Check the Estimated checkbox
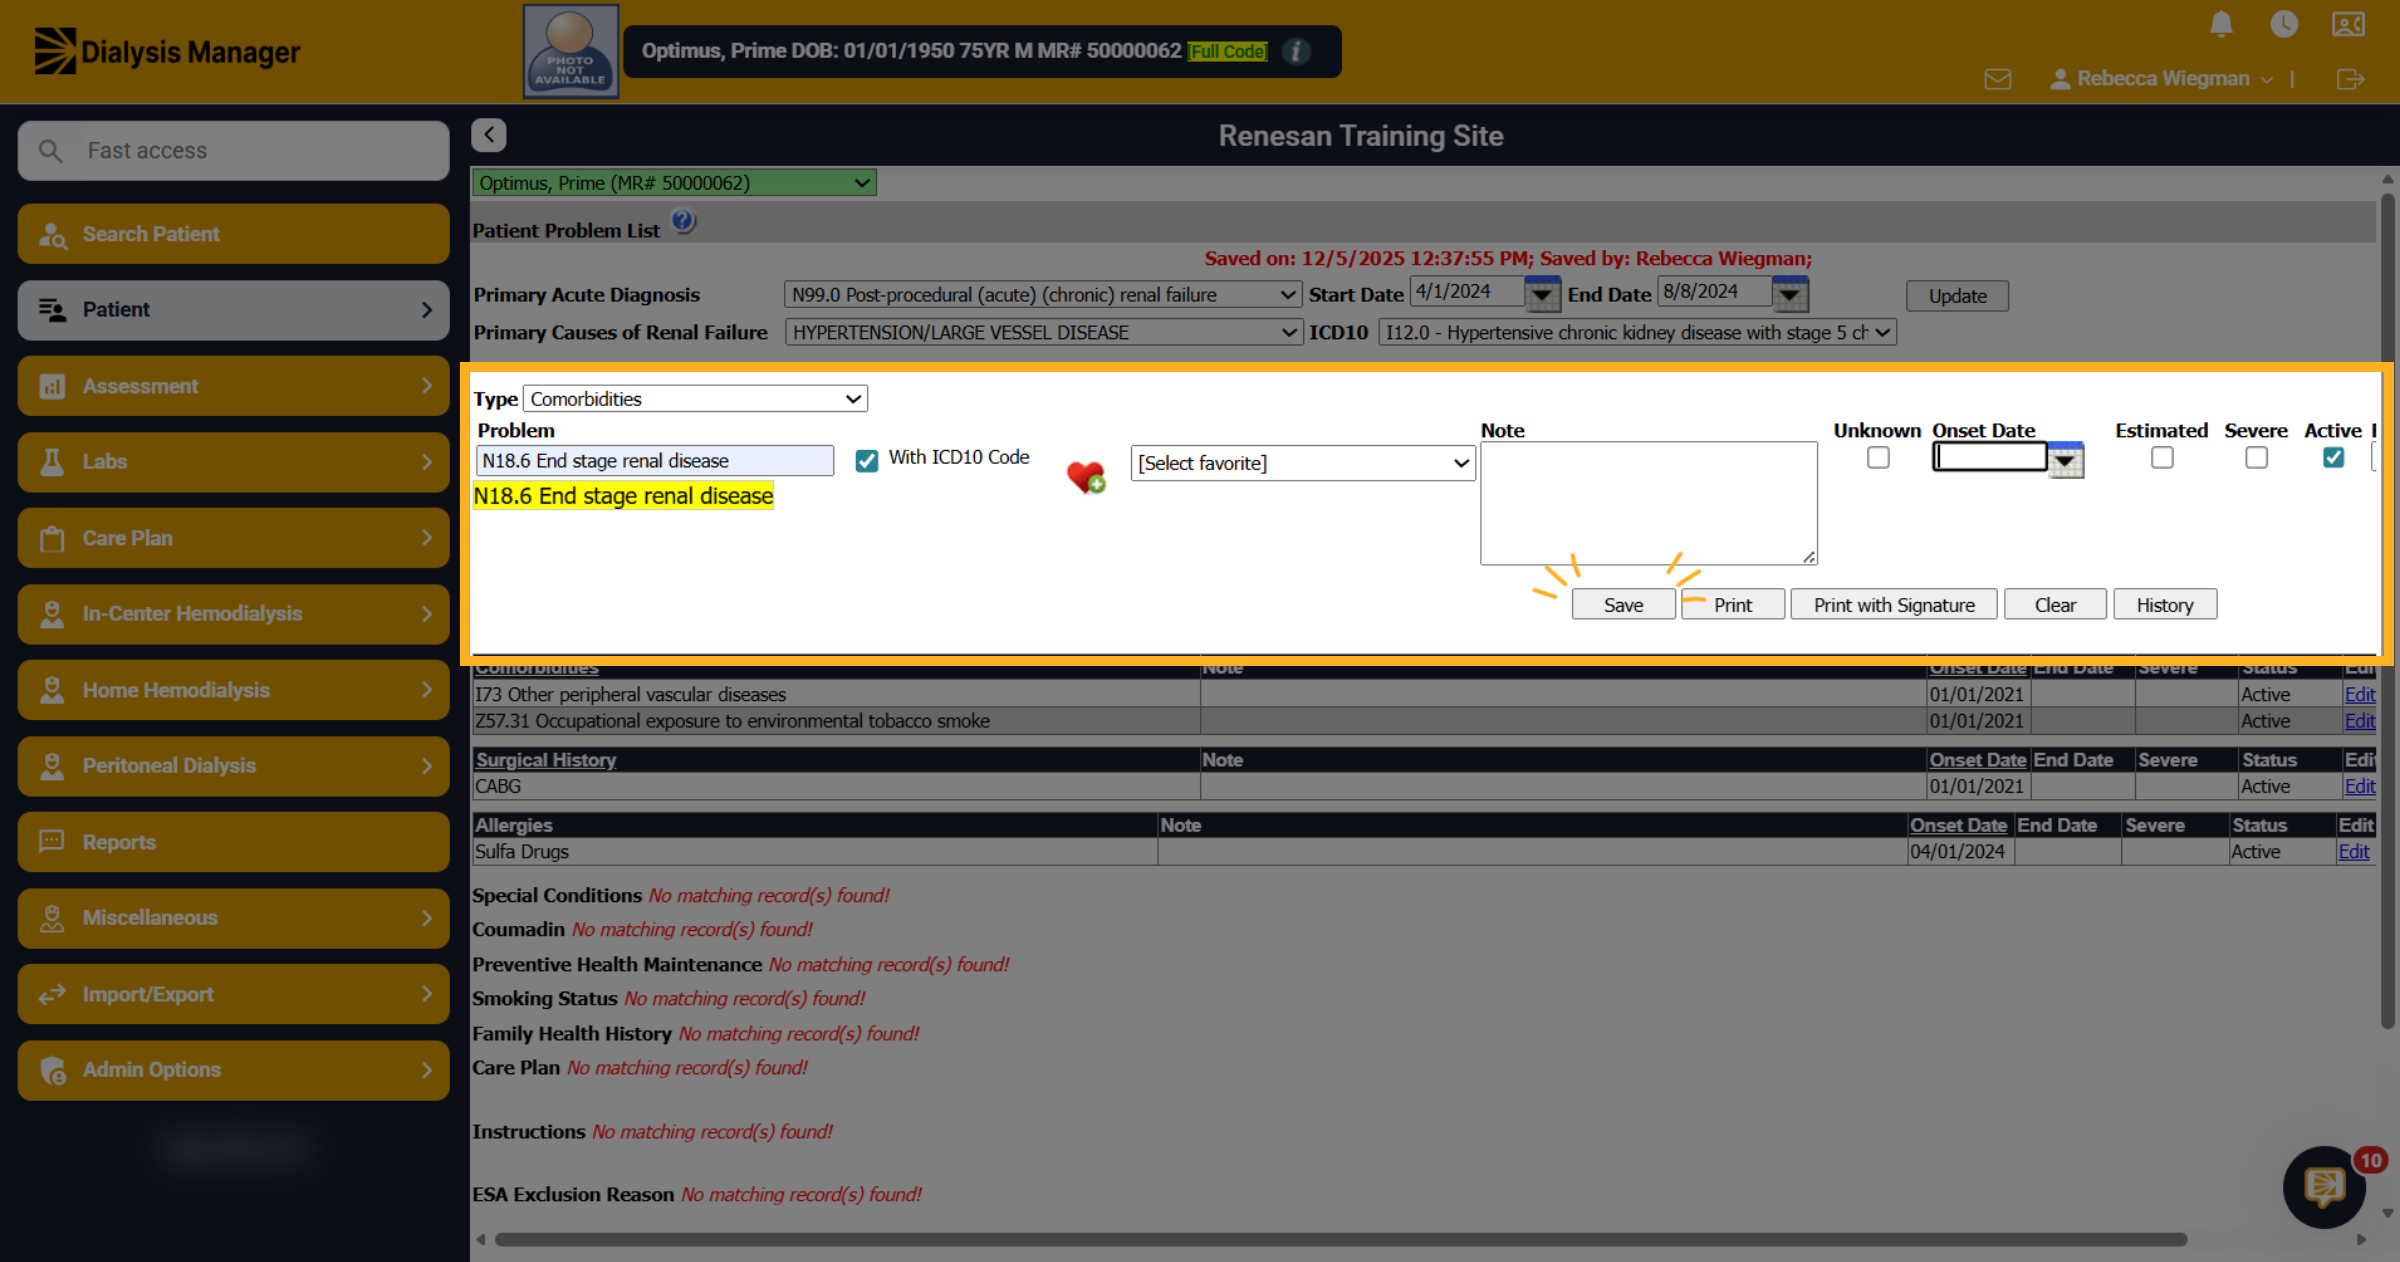 (2162, 458)
